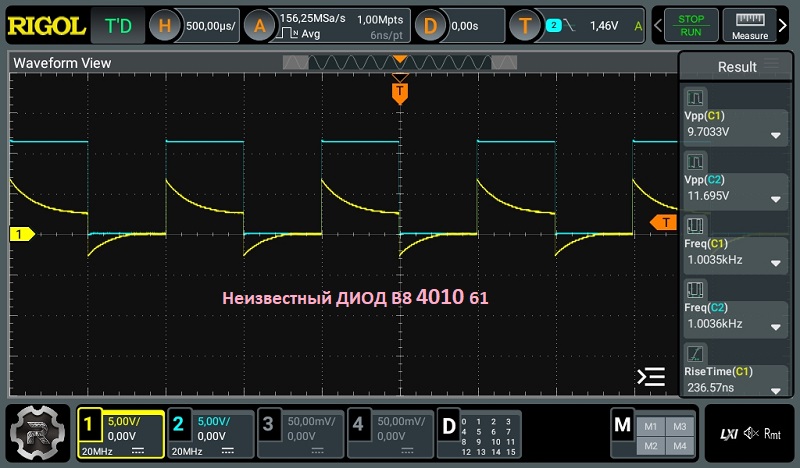Open the Measure button
The height and width of the screenshot is (468, 800).
pyautogui.click(x=750, y=25)
